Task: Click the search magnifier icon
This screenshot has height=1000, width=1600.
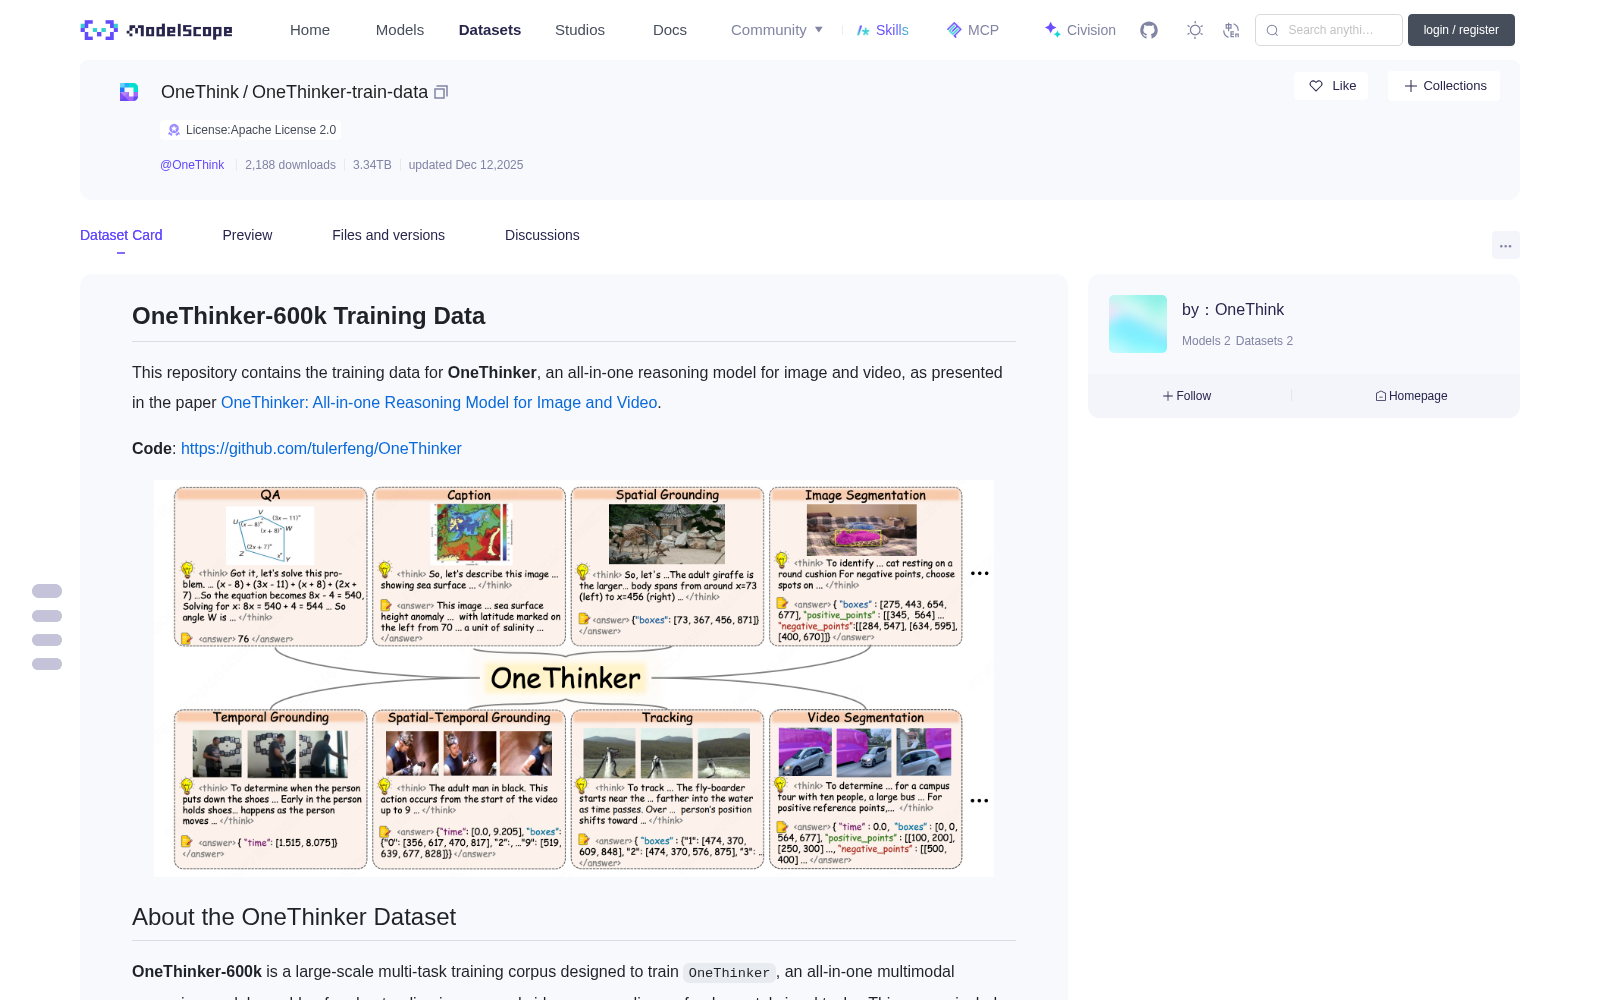Action: pyautogui.click(x=1272, y=30)
